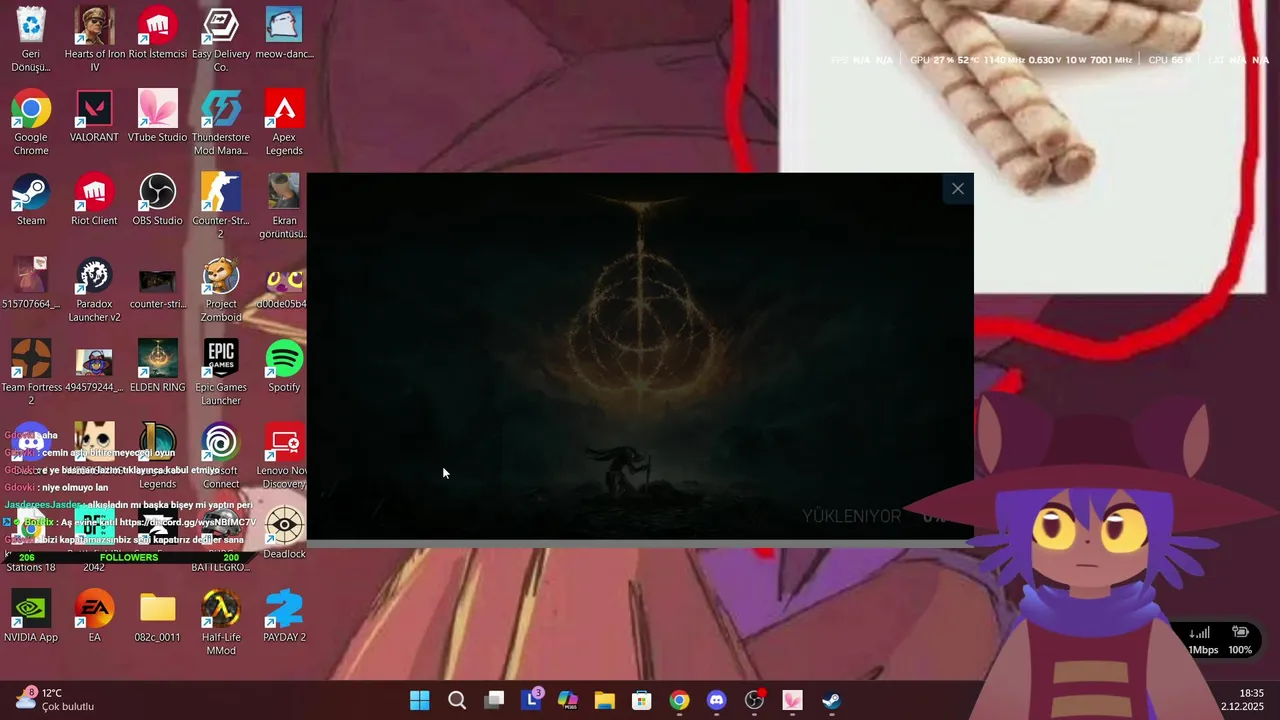Screen dimensions: 1280x720
Task: Launch VALORANT from the desktop
Action: tap(94, 117)
